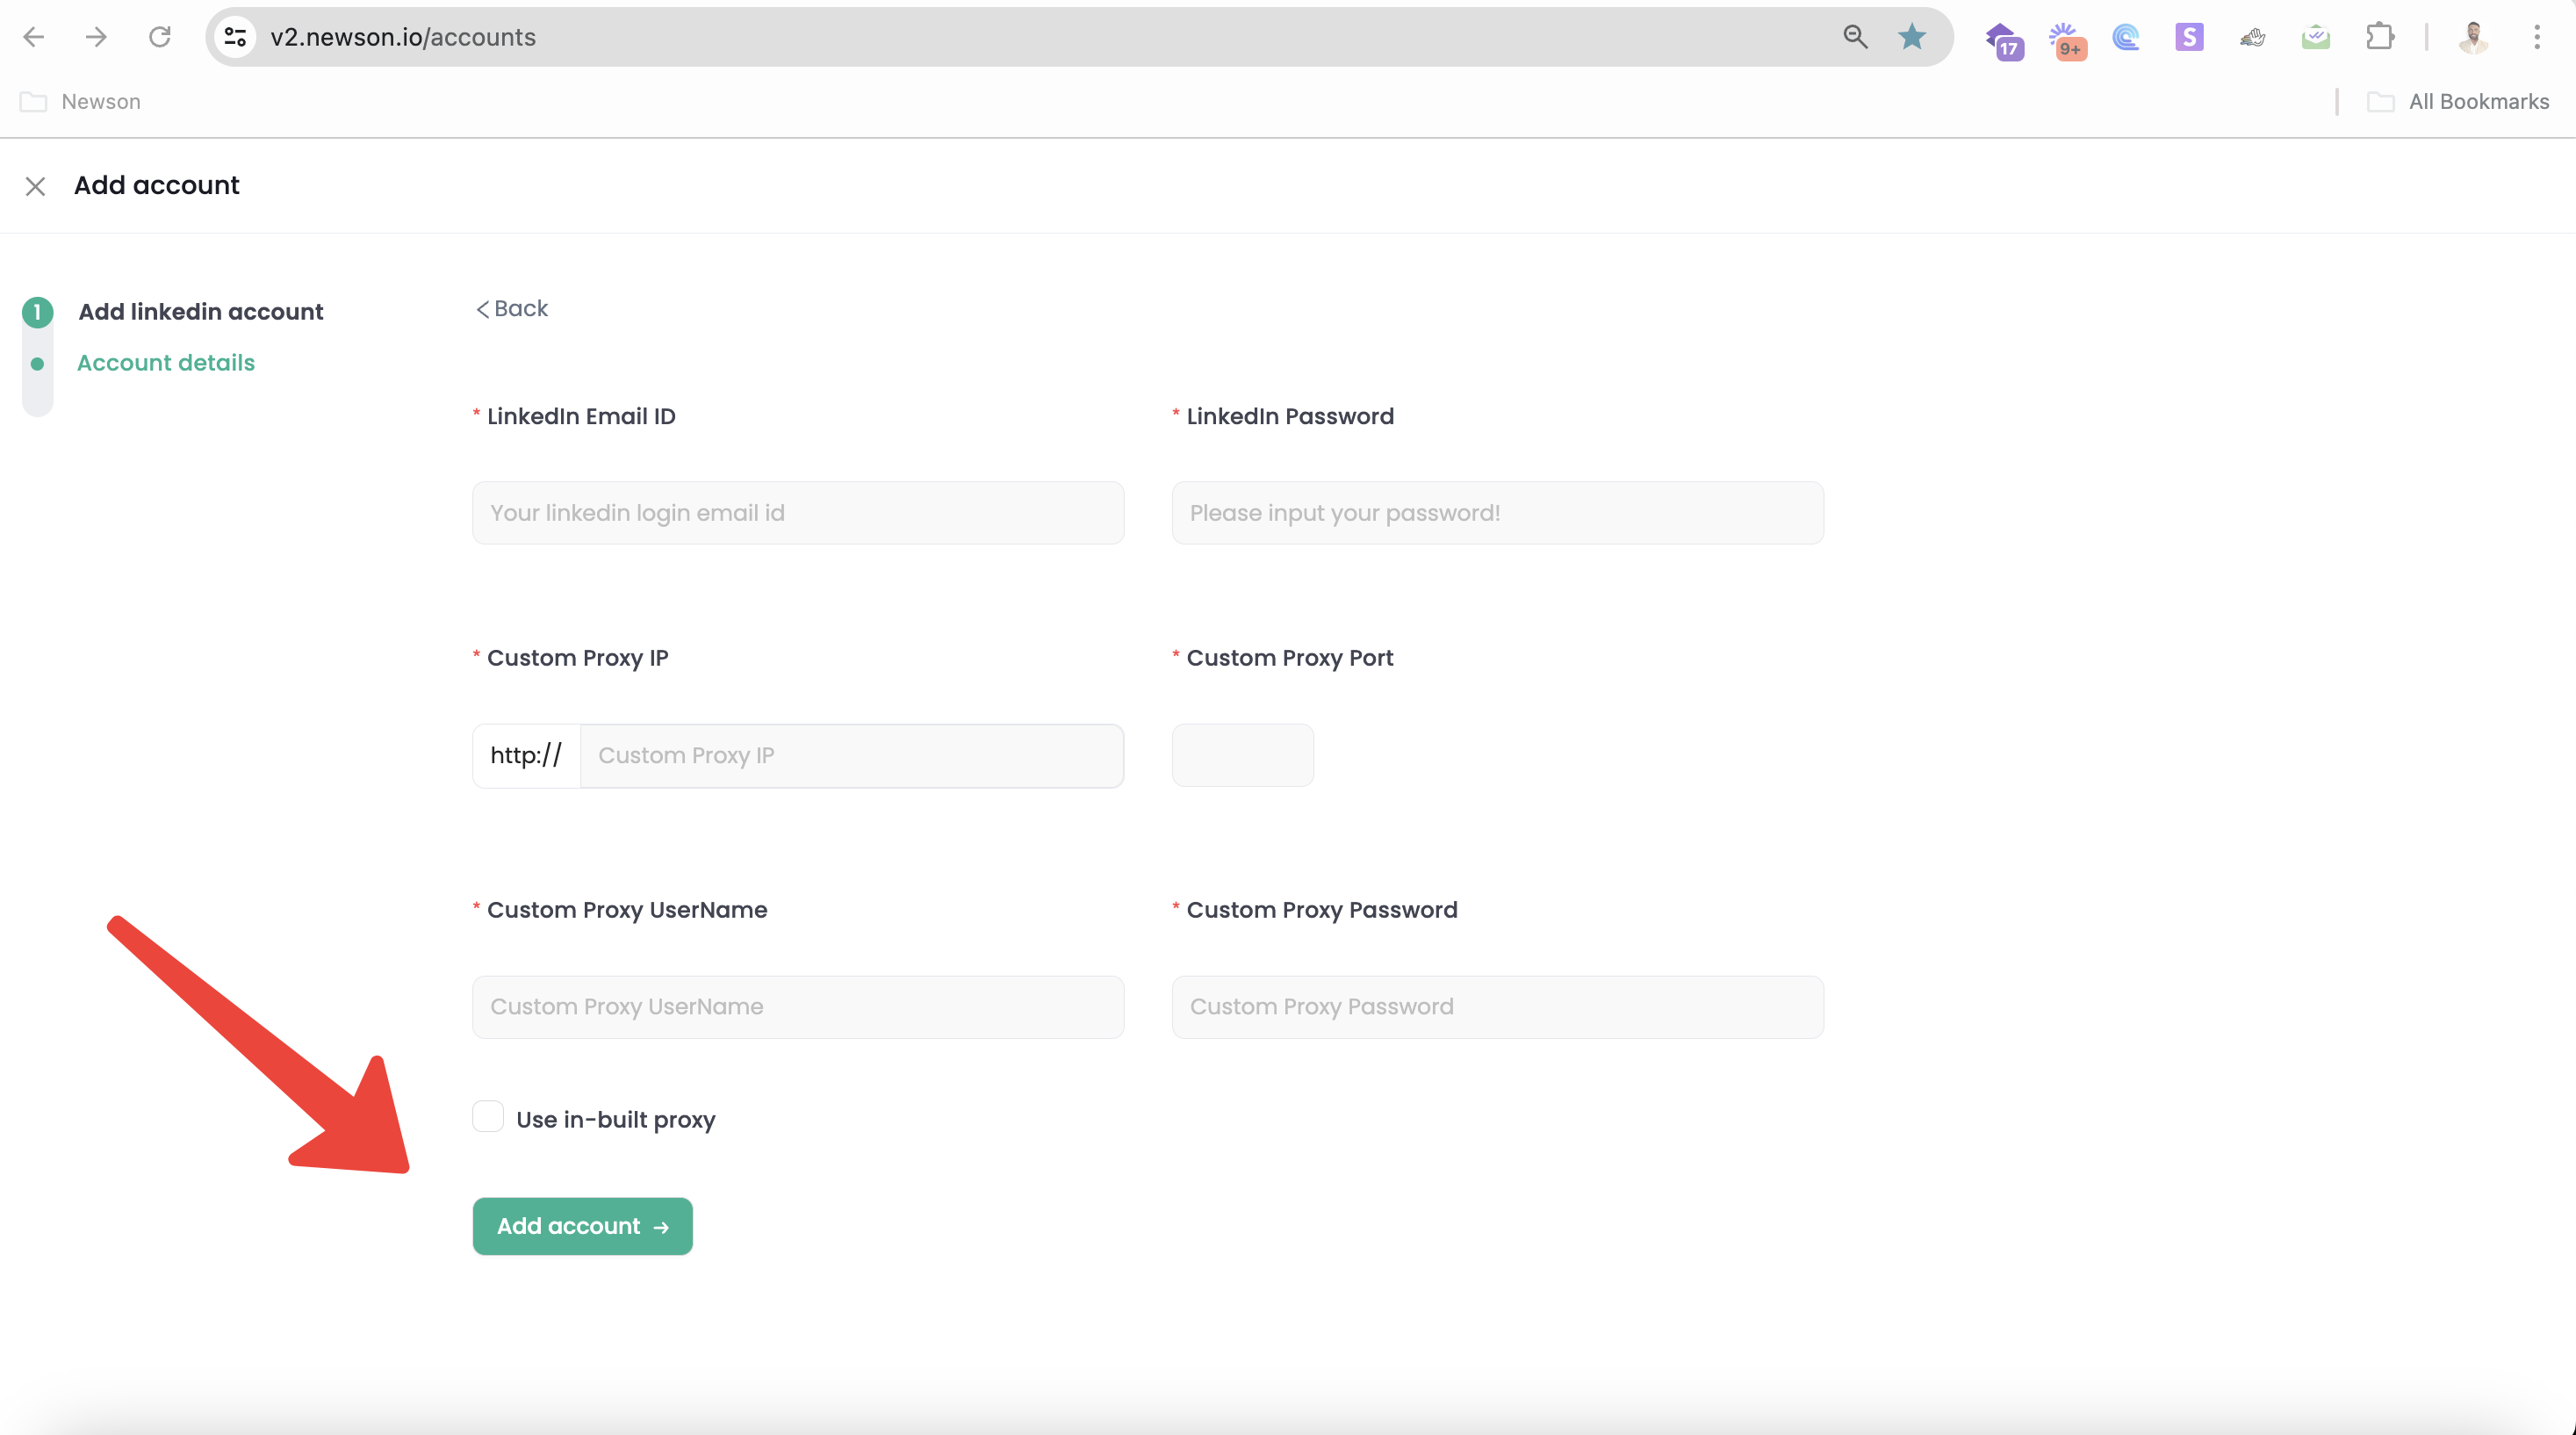The image size is (2576, 1435).
Task: Open Chrome three-dot menu
Action: click(x=2537, y=37)
